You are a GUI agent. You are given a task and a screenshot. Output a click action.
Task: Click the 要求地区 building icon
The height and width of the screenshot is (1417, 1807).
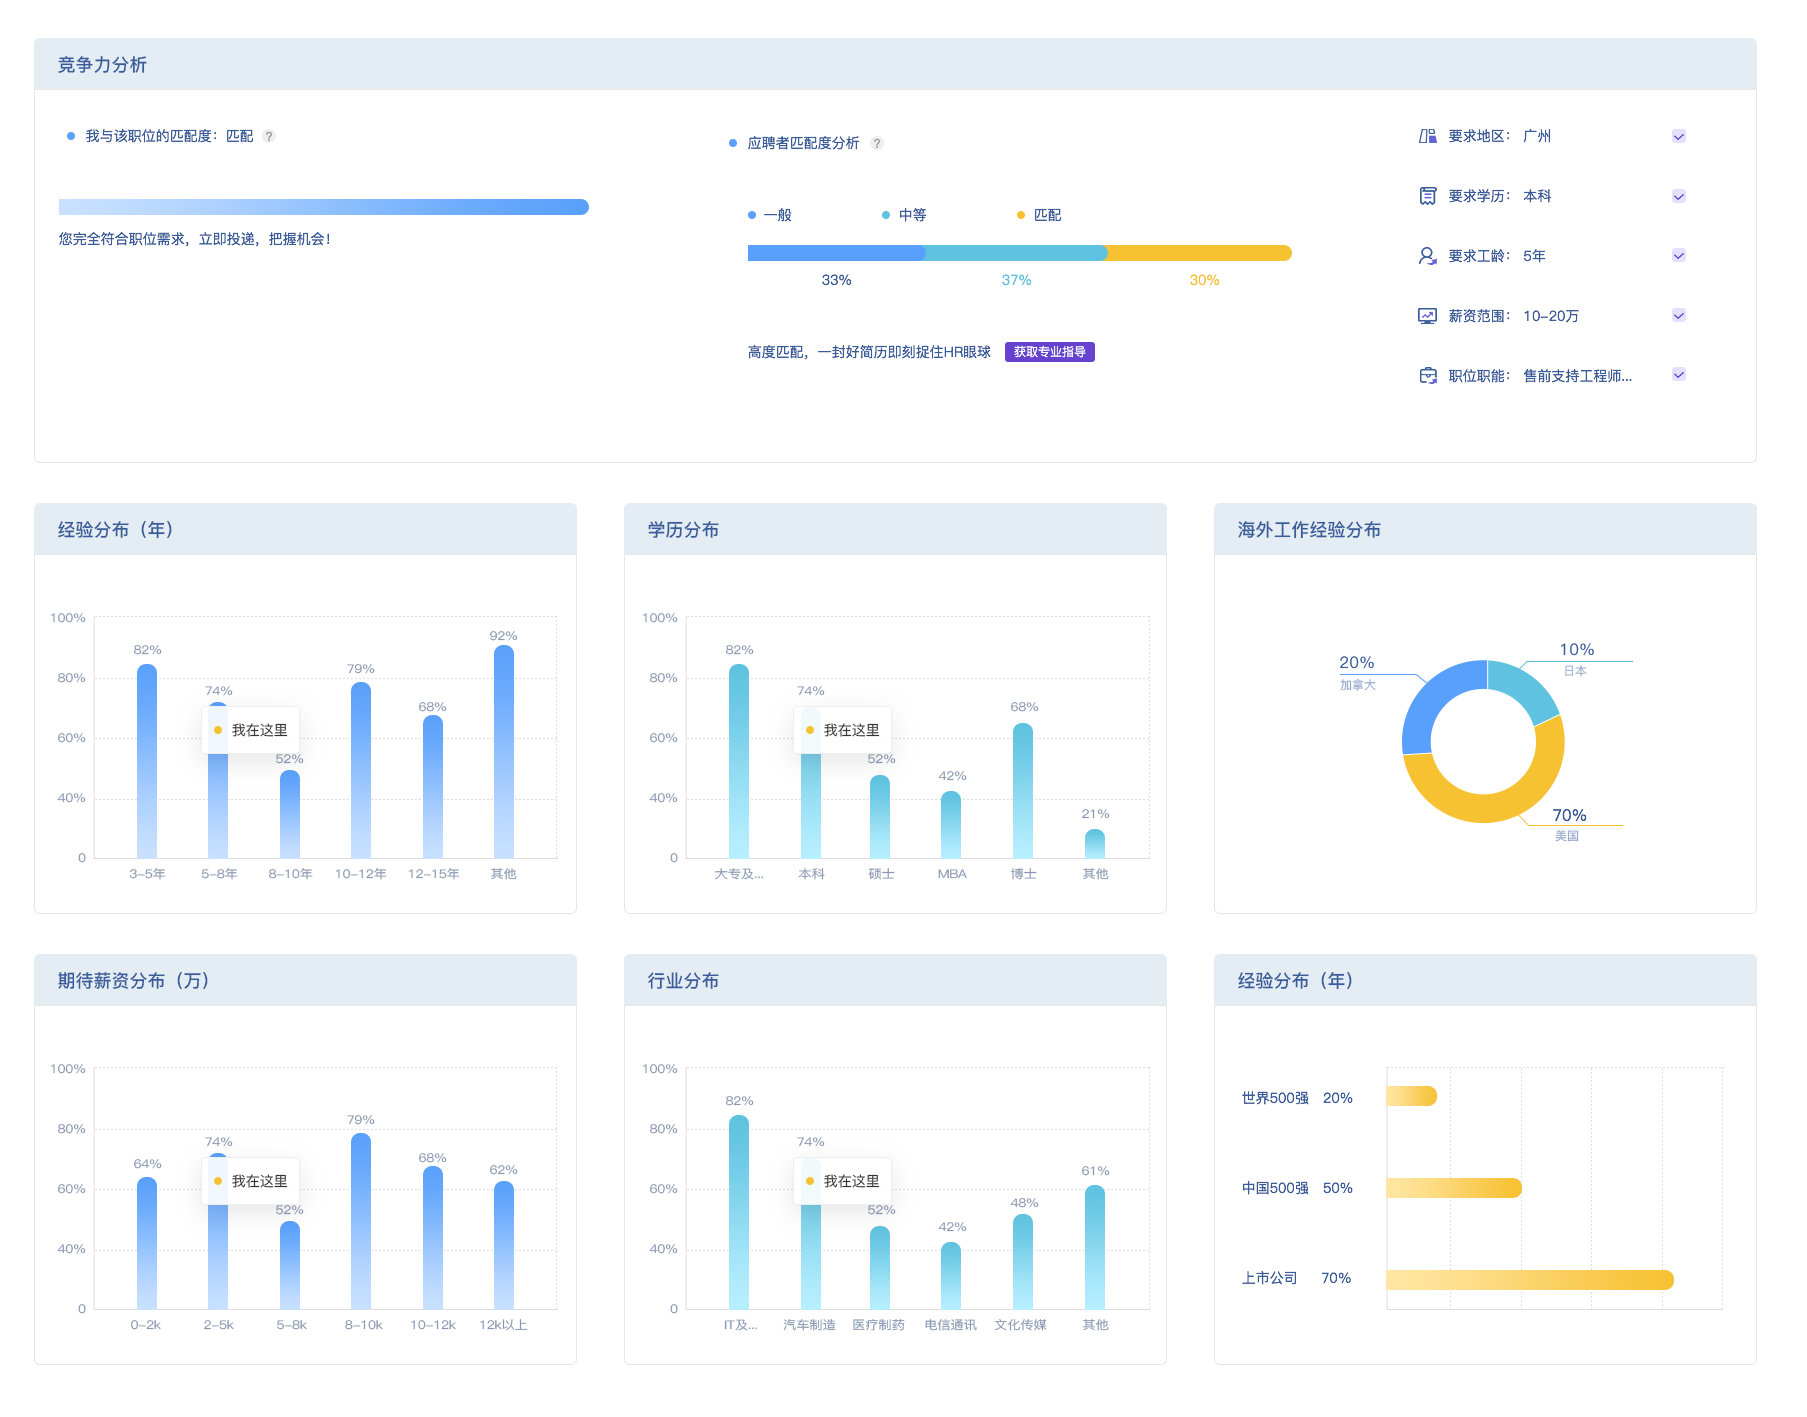[1427, 136]
